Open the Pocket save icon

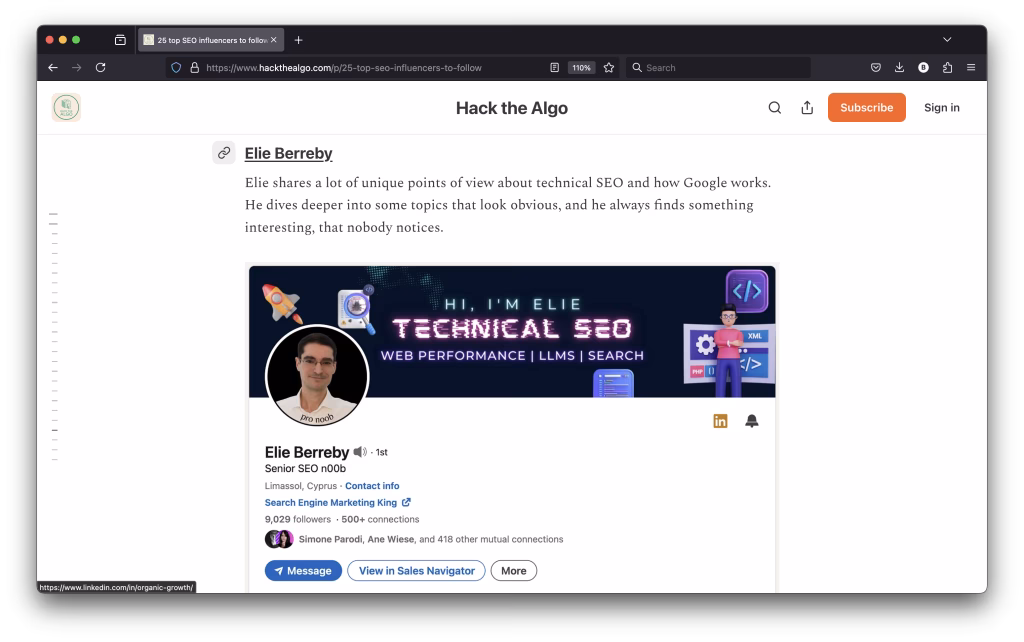pos(876,67)
